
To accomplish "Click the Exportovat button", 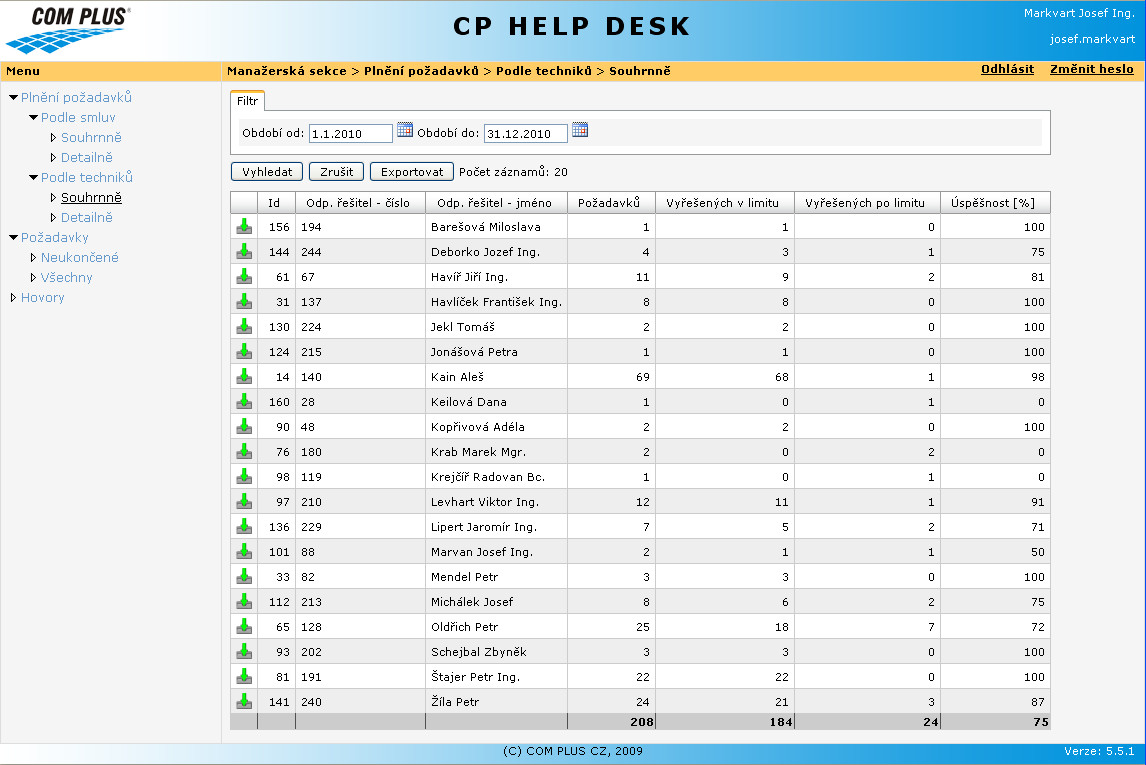I will click(x=411, y=172).
